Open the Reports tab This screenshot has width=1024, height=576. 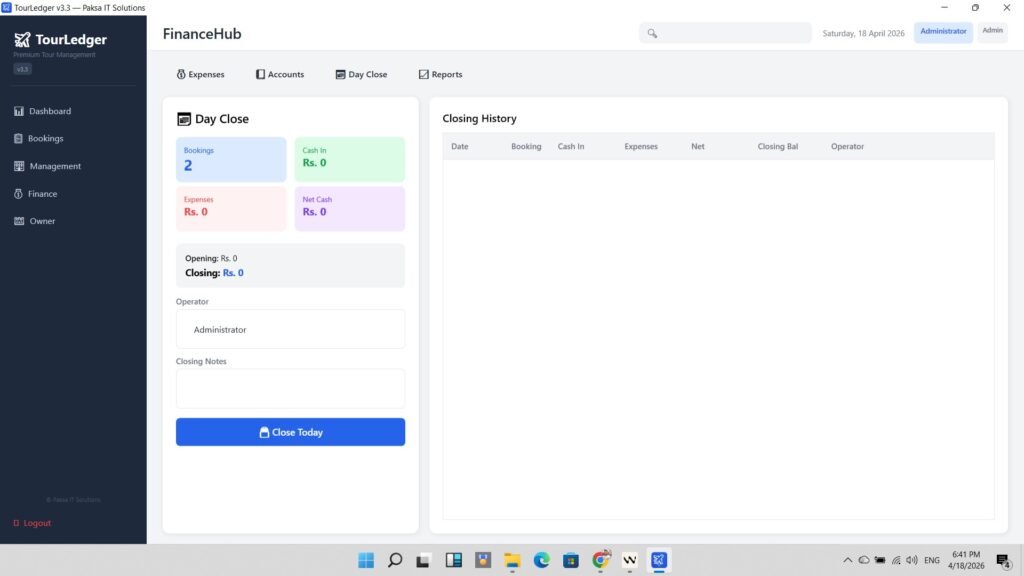440,74
